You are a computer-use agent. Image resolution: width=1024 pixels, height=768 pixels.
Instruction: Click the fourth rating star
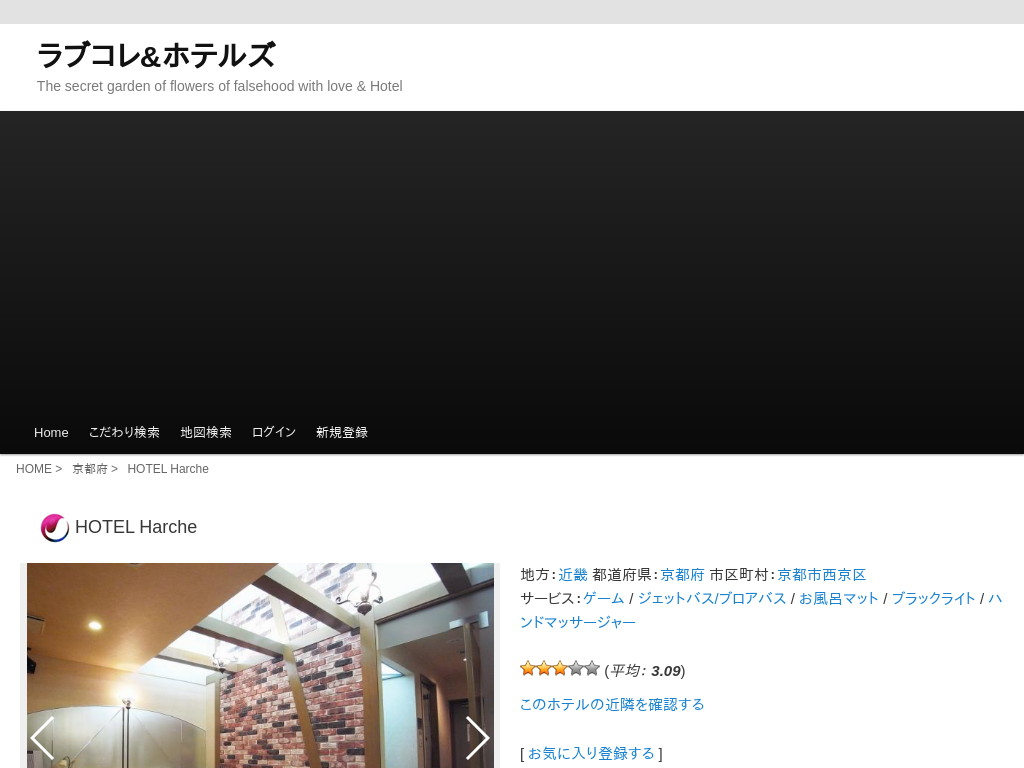click(576, 669)
